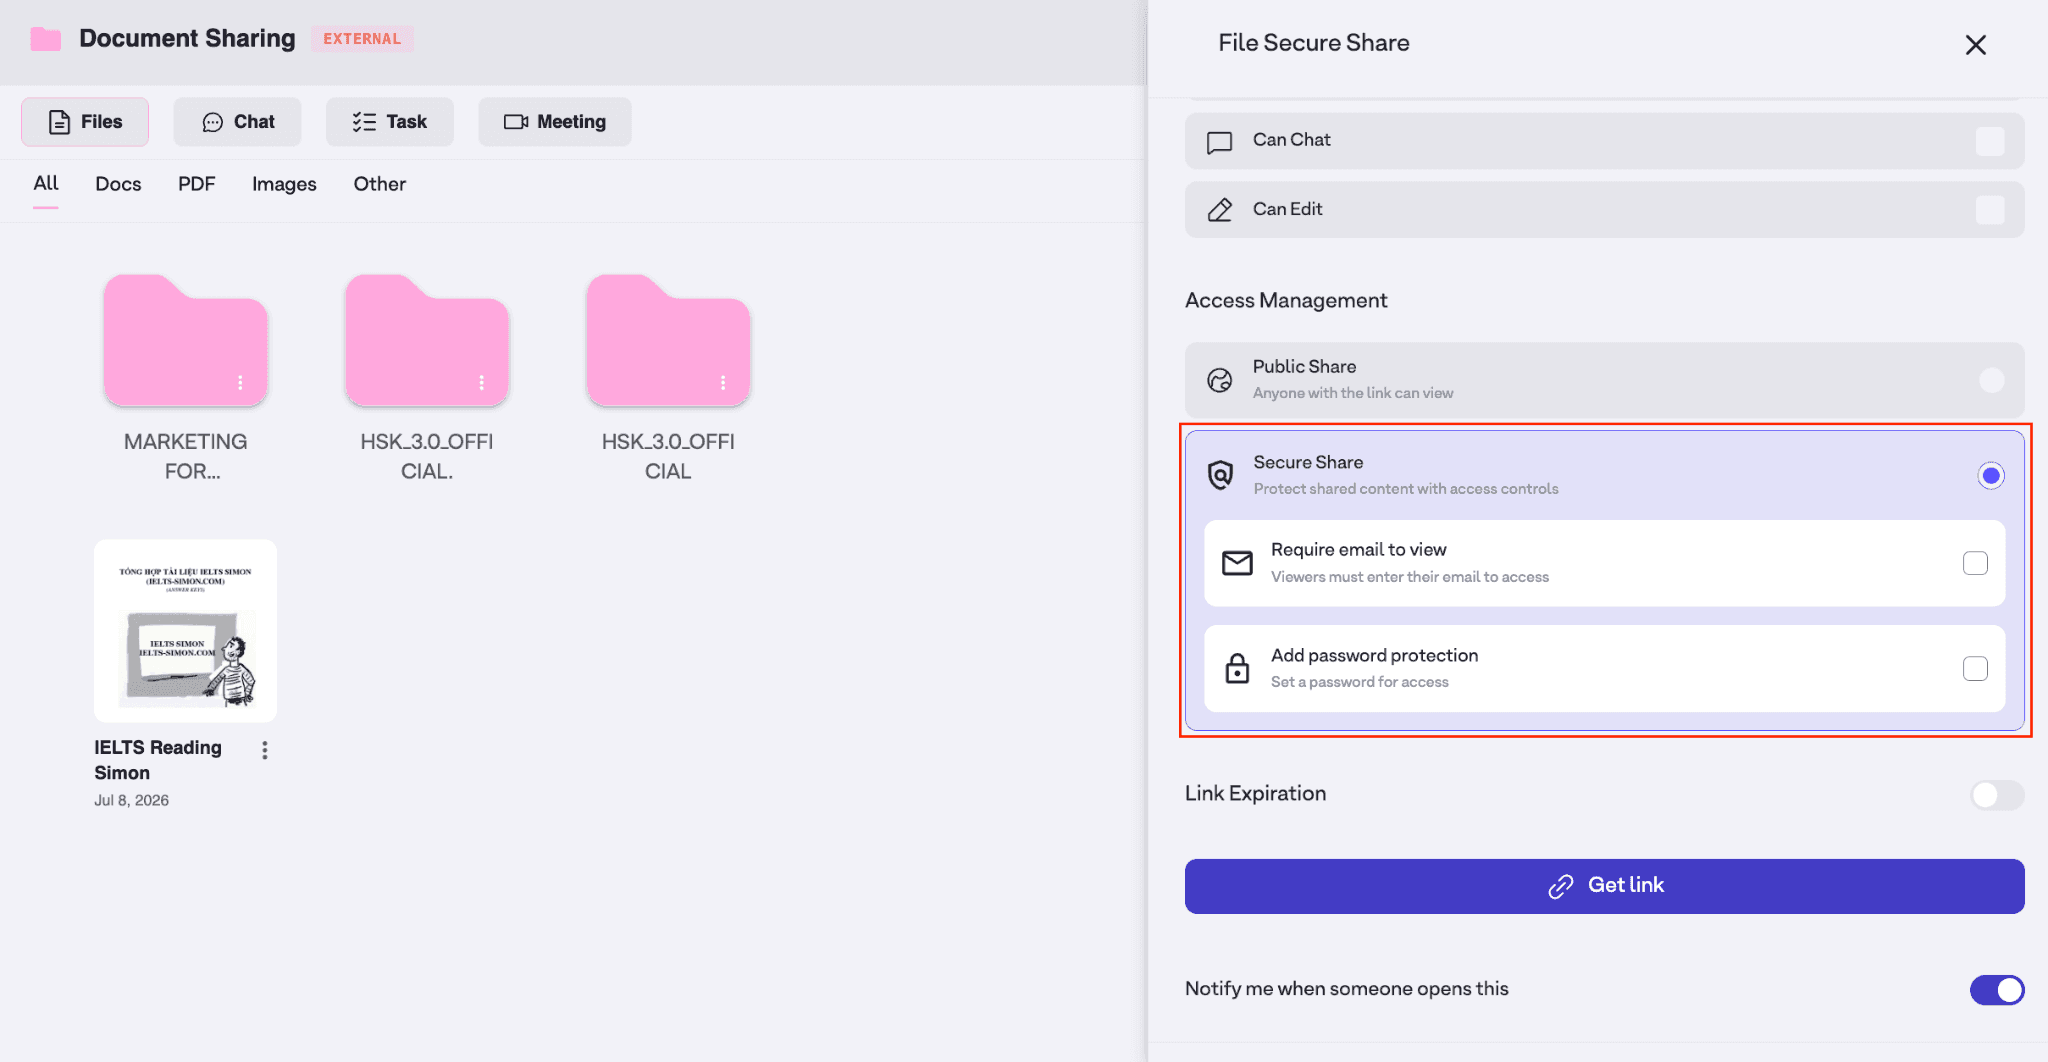Click the Jul 8, 2026 date
Image resolution: width=2048 pixels, height=1062 pixels.
[131, 800]
